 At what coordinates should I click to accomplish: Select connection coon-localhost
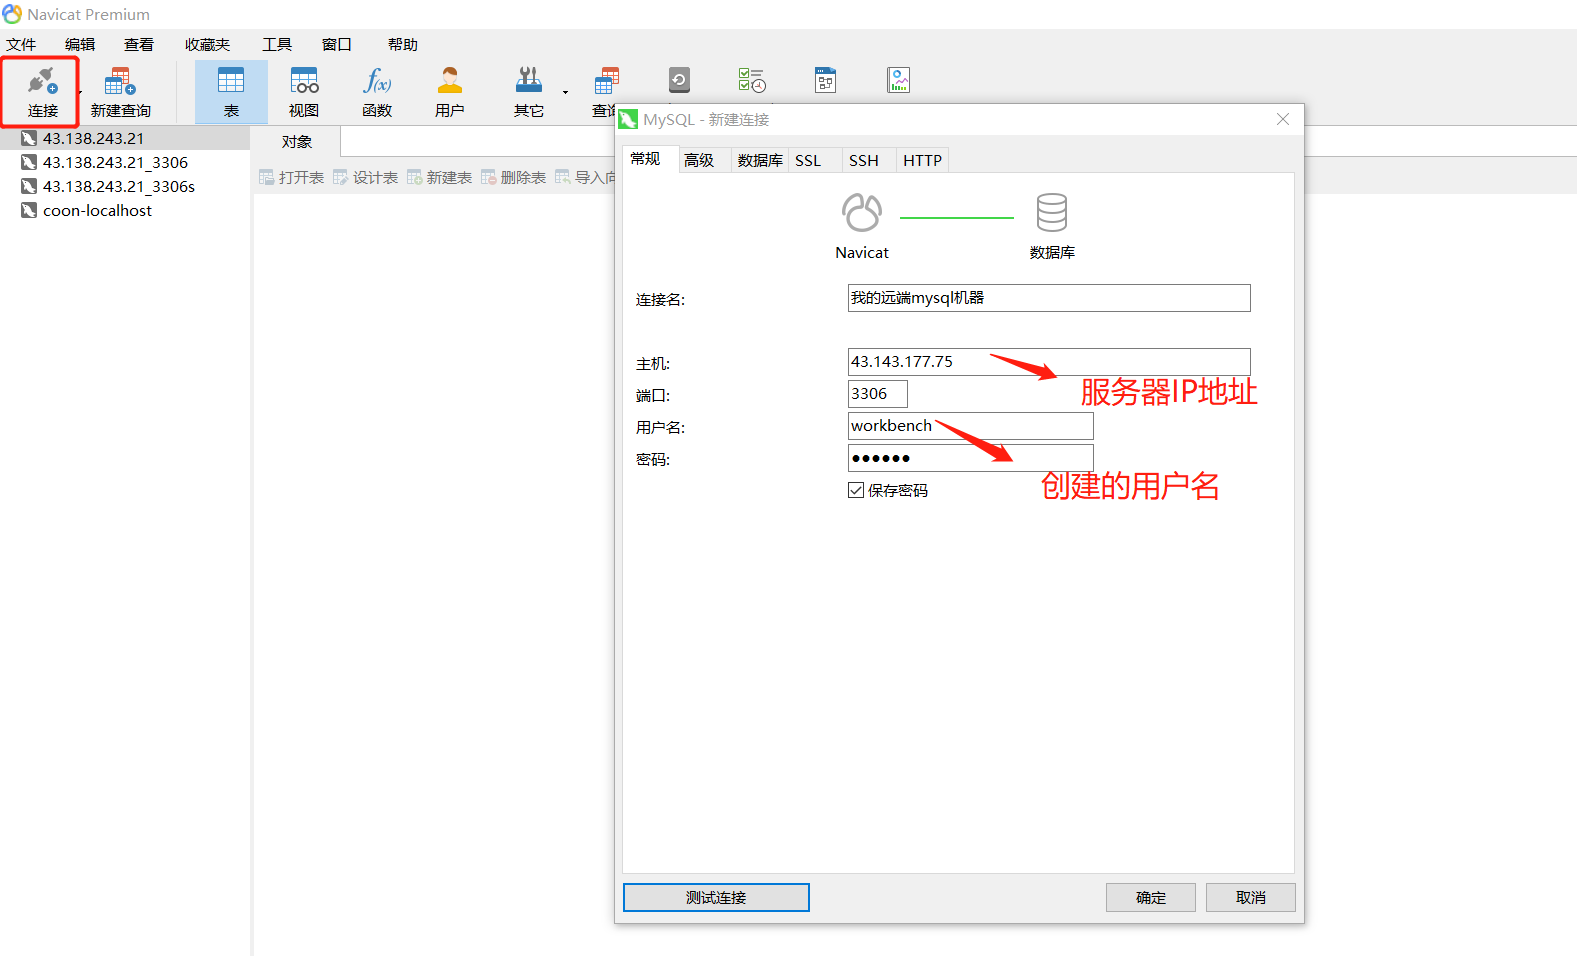click(x=125, y=210)
